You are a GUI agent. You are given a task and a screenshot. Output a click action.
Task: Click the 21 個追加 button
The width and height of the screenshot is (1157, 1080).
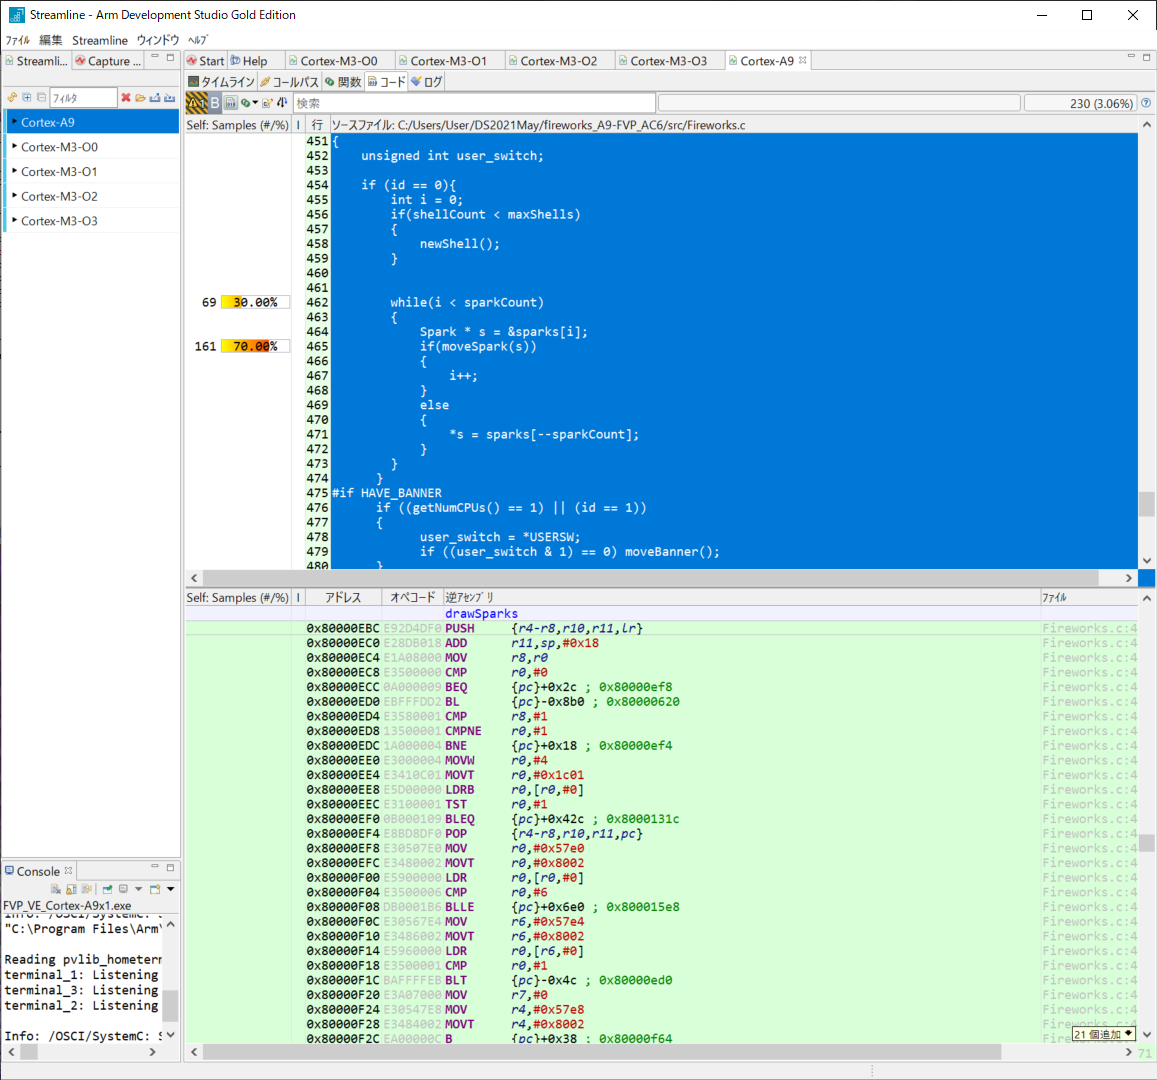(1103, 1034)
